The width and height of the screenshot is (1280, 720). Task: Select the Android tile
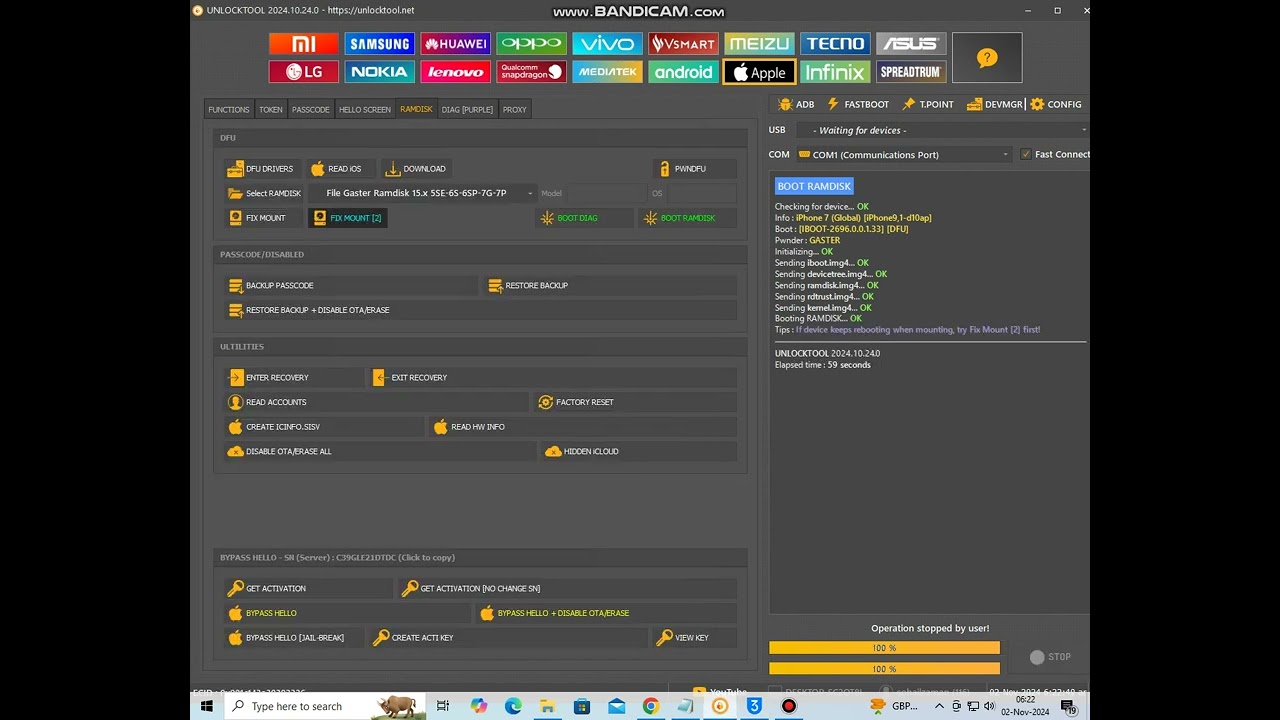[683, 72]
